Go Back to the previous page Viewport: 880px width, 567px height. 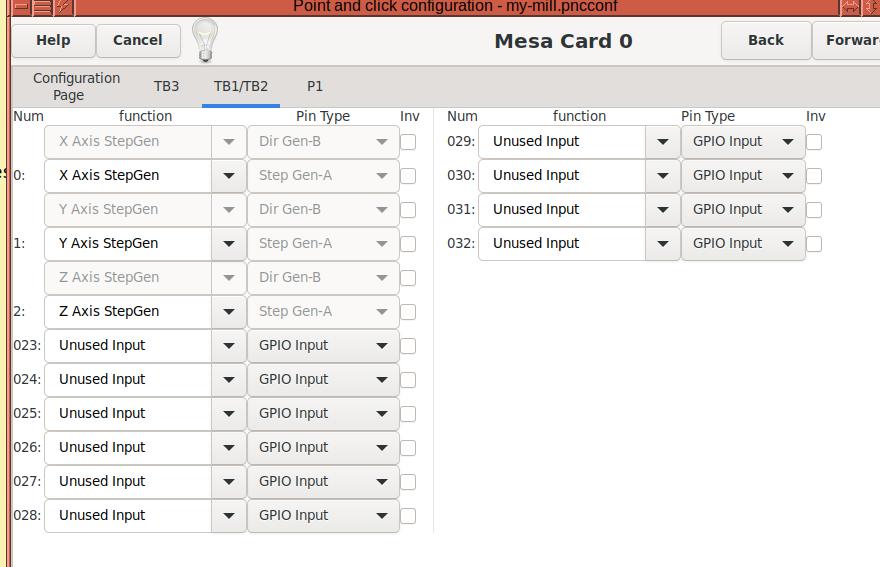pyautogui.click(x=766, y=40)
